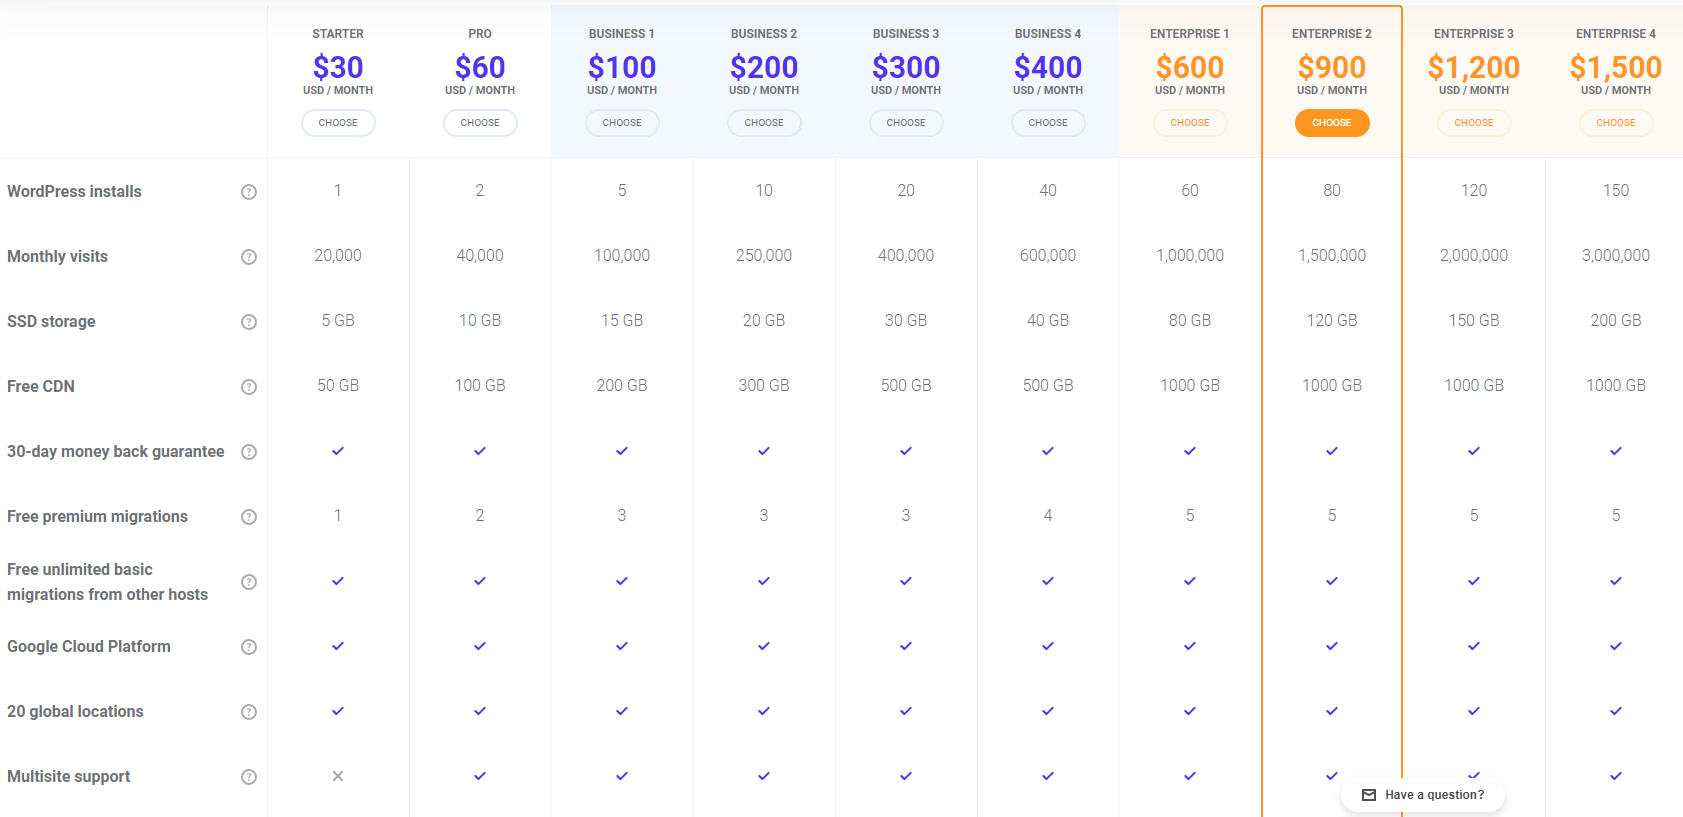Open help tooltip for Google Cloud Platform
This screenshot has width=1683, height=817.
coord(249,646)
